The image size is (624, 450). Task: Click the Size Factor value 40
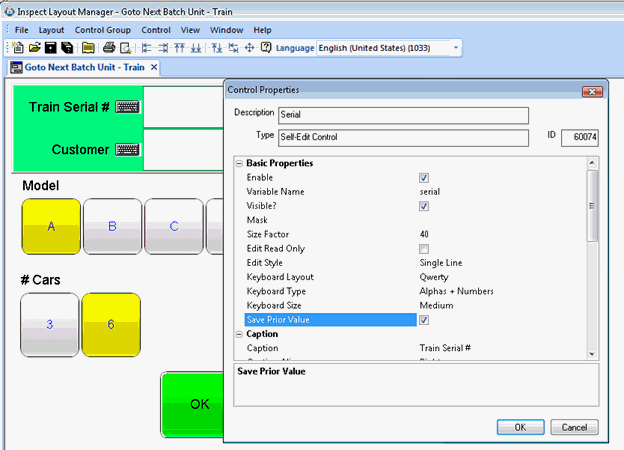[x=424, y=234]
